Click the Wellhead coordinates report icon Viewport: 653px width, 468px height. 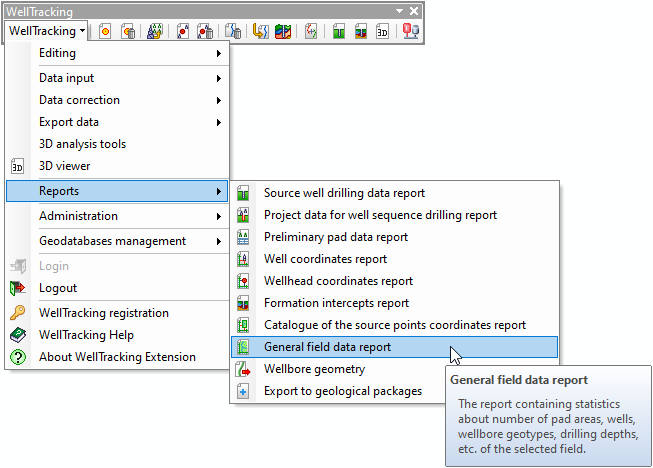click(x=243, y=281)
